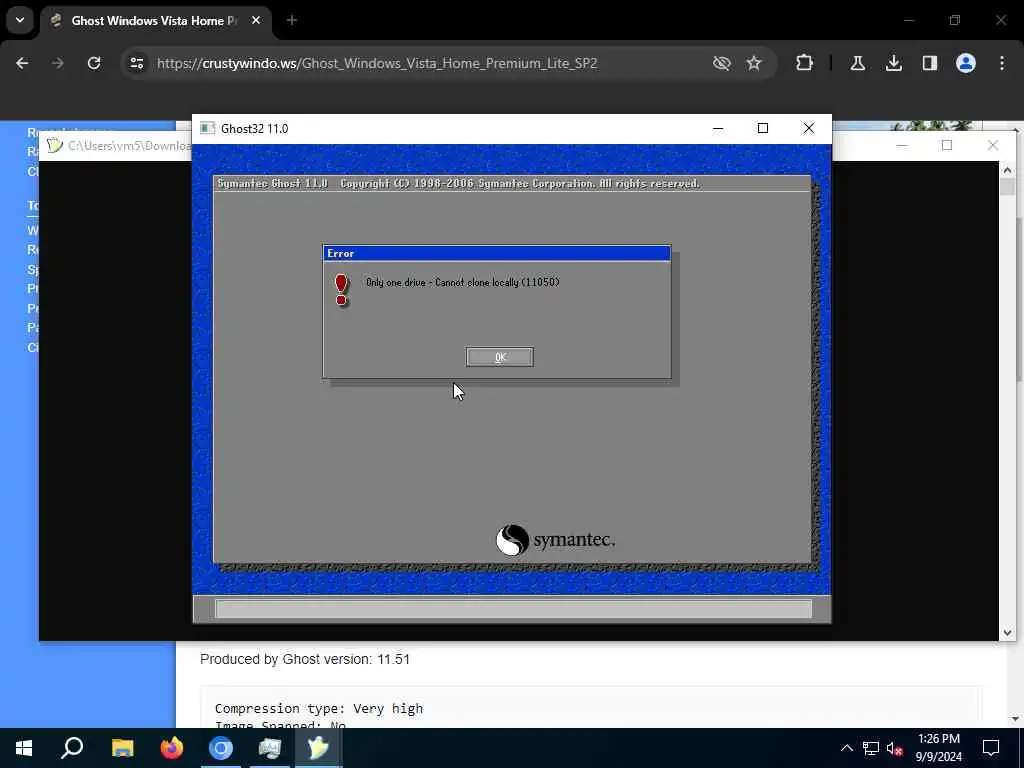This screenshot has height=768, width=1024.
Task: Click the Ghost32 11.0 title bar icon
Action: point(208,128)
